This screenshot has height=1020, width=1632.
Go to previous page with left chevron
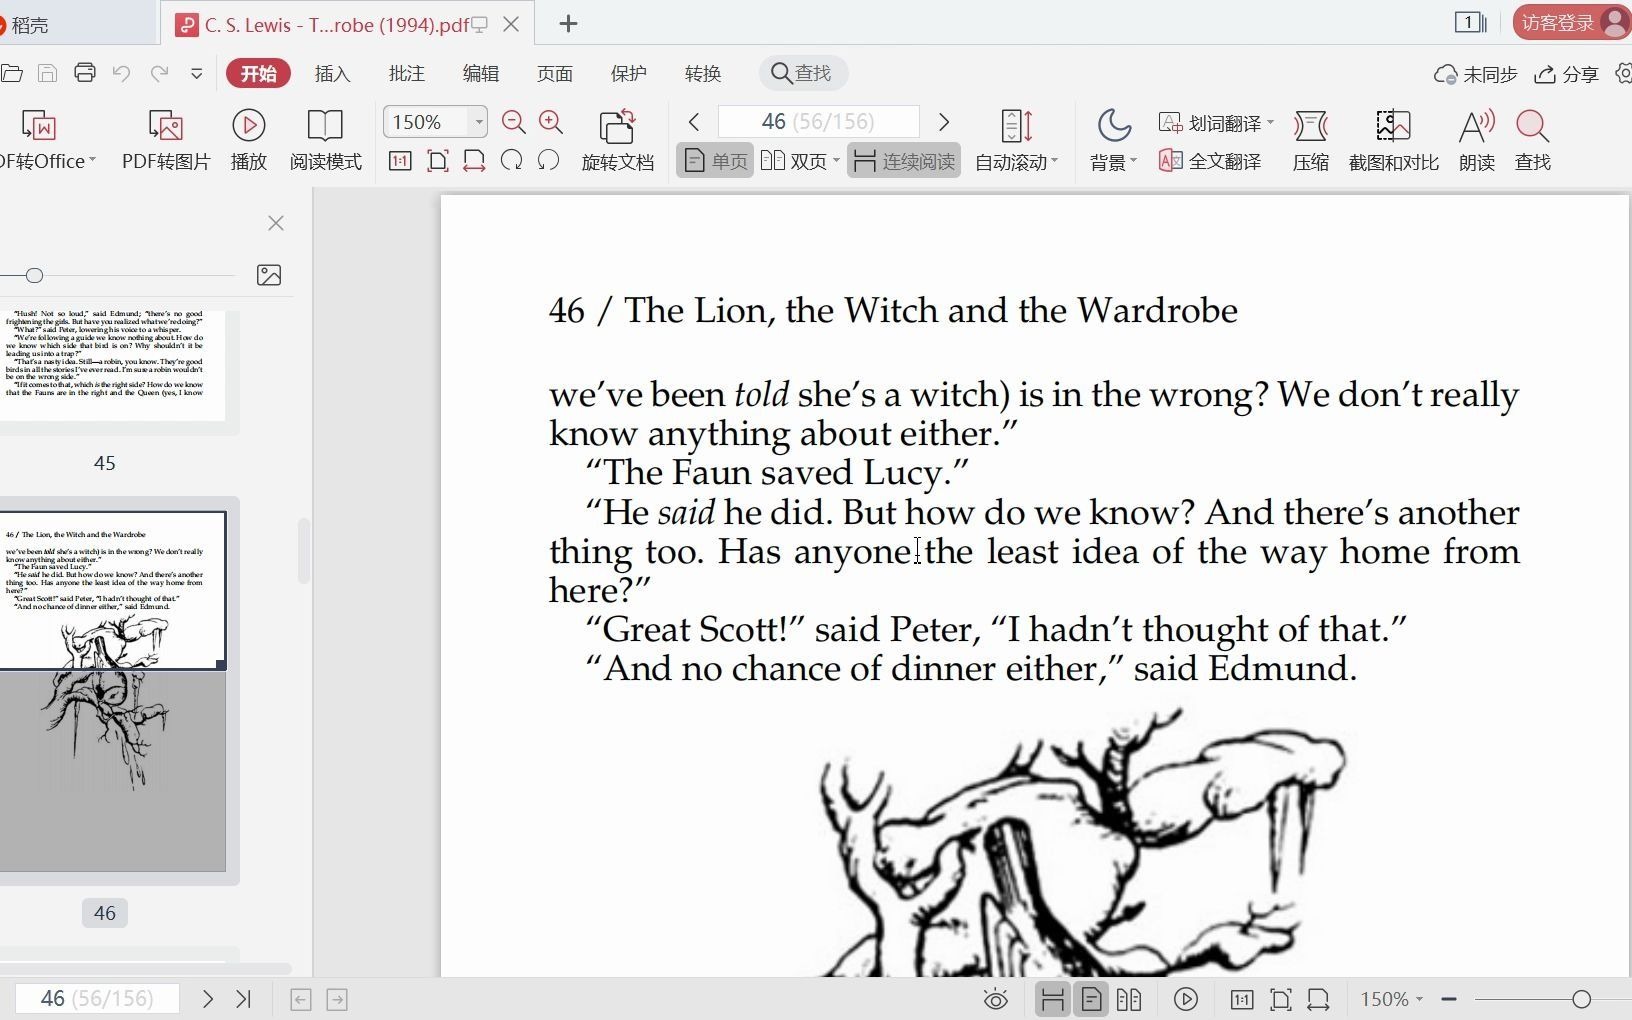pos(694,122)
